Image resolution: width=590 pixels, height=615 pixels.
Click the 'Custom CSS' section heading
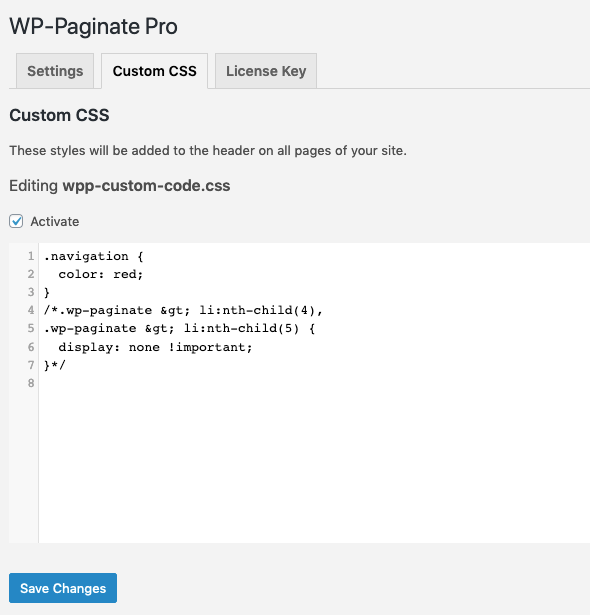coord(59,115)
